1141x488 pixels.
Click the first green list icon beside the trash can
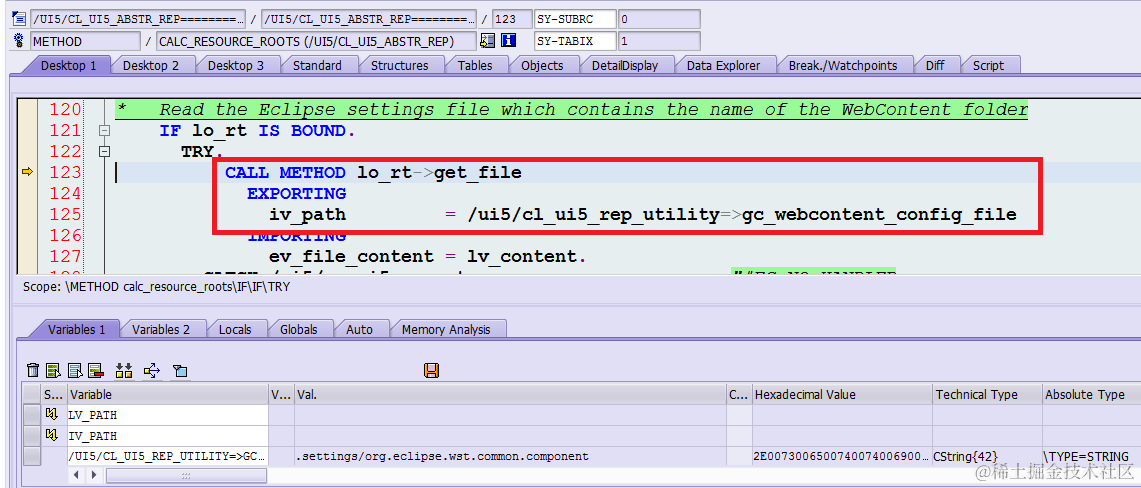coord(53,371)
